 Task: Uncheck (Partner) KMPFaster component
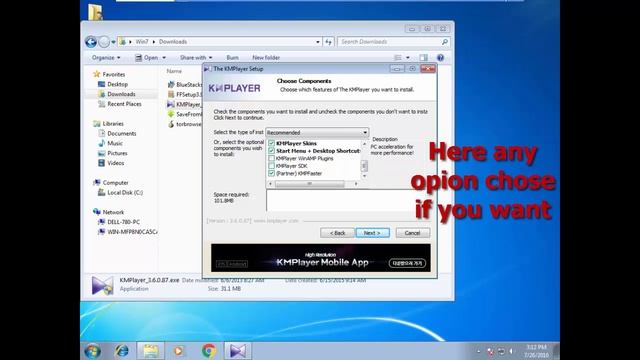tap(271, 173)
